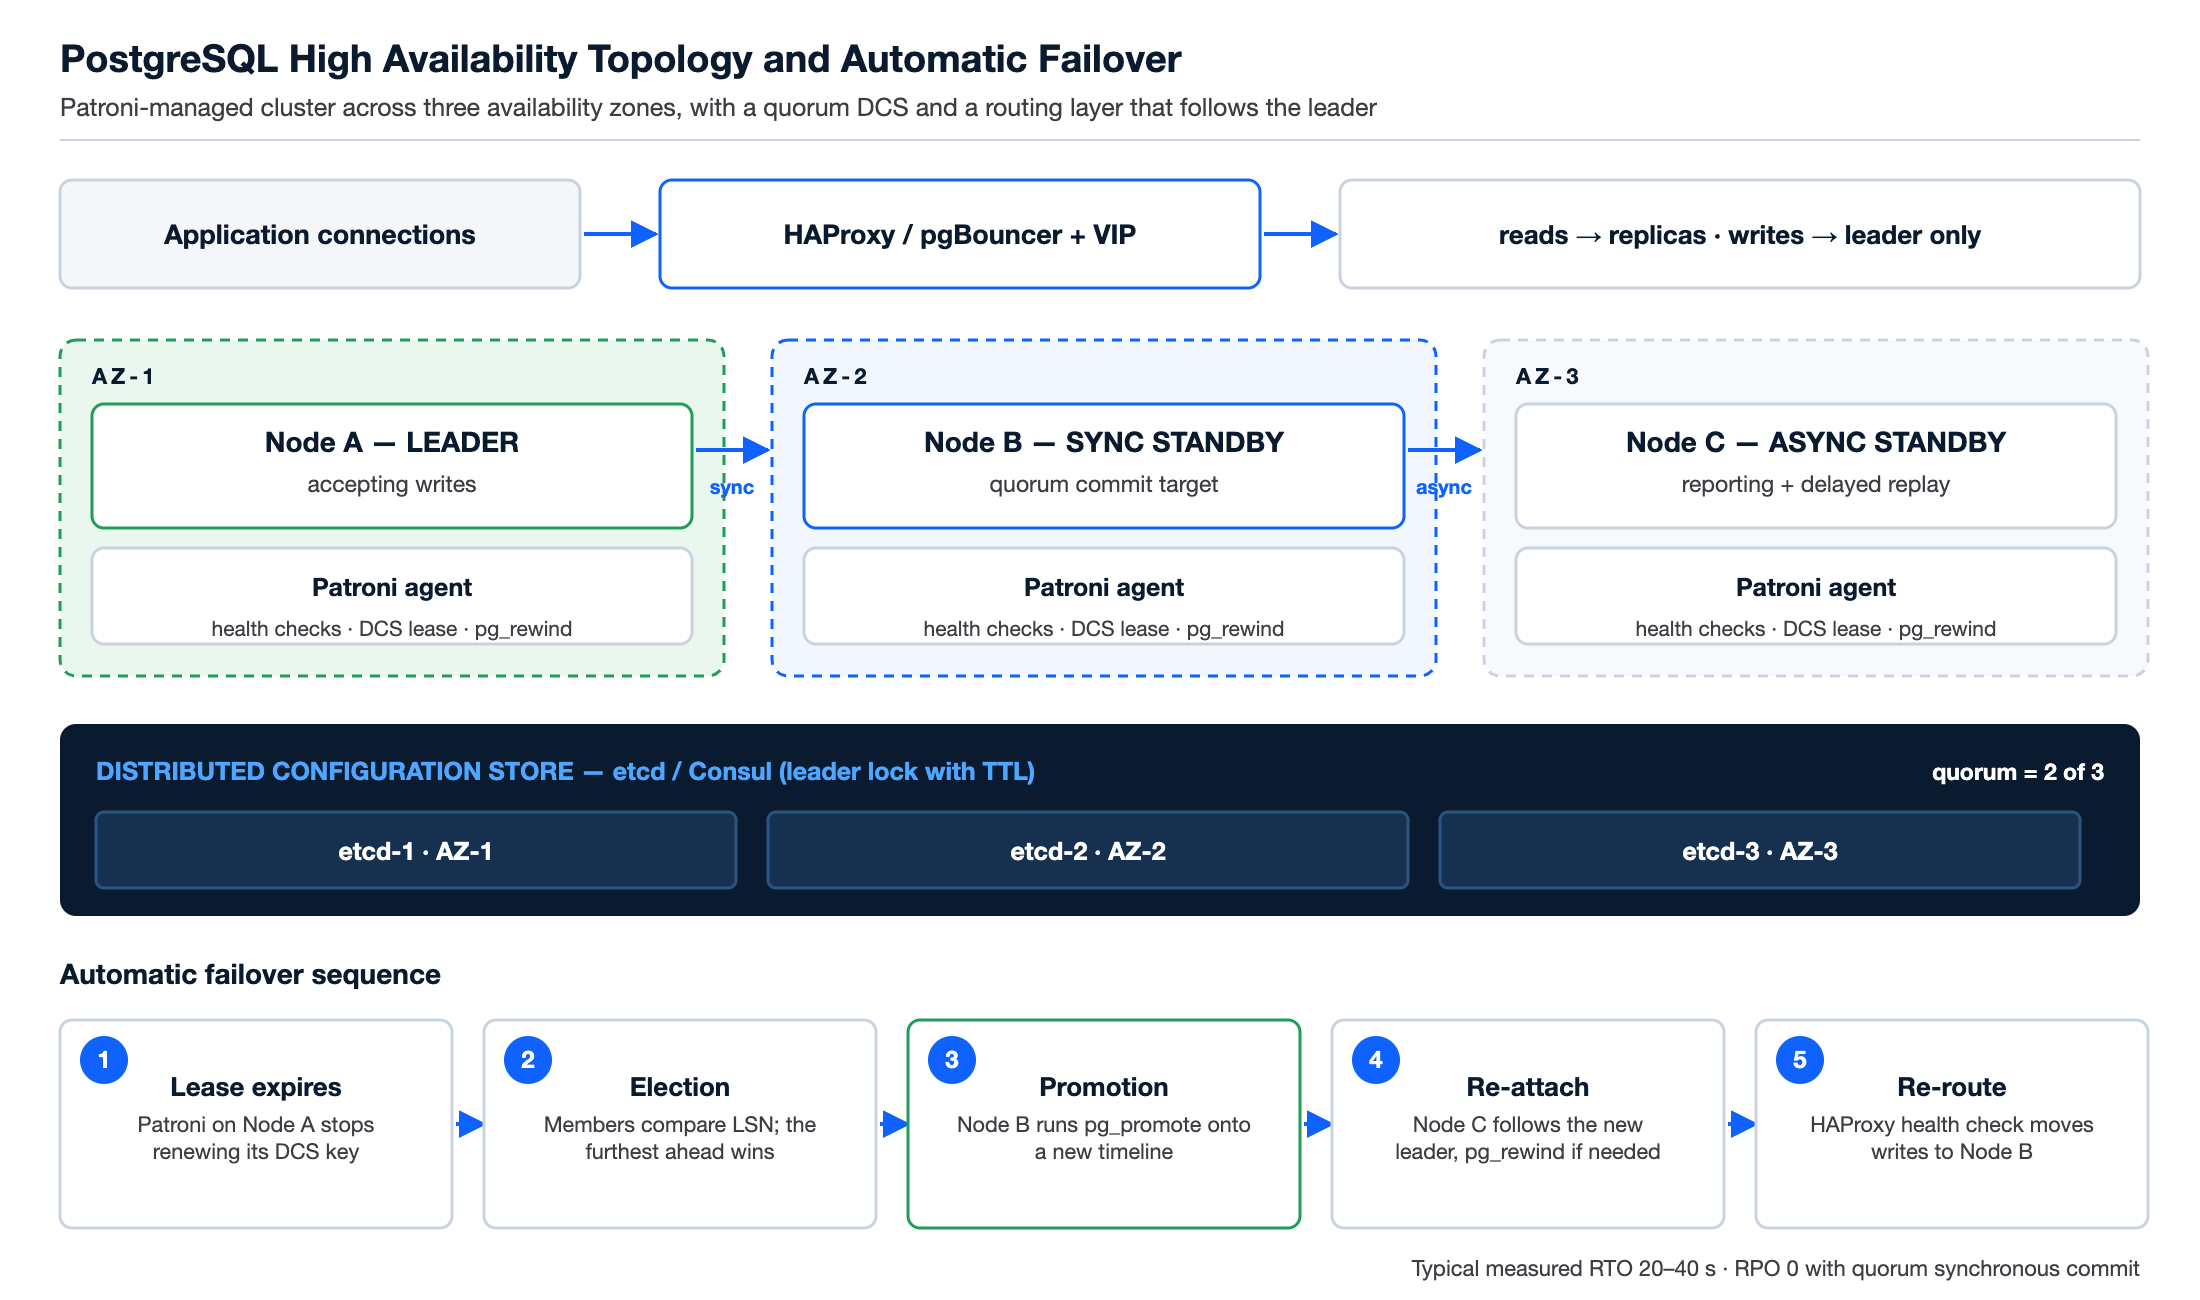Screen dimensions: 2200x1300
Task: Click step 5 number badge
Action: click(x=1800, y=1060)
